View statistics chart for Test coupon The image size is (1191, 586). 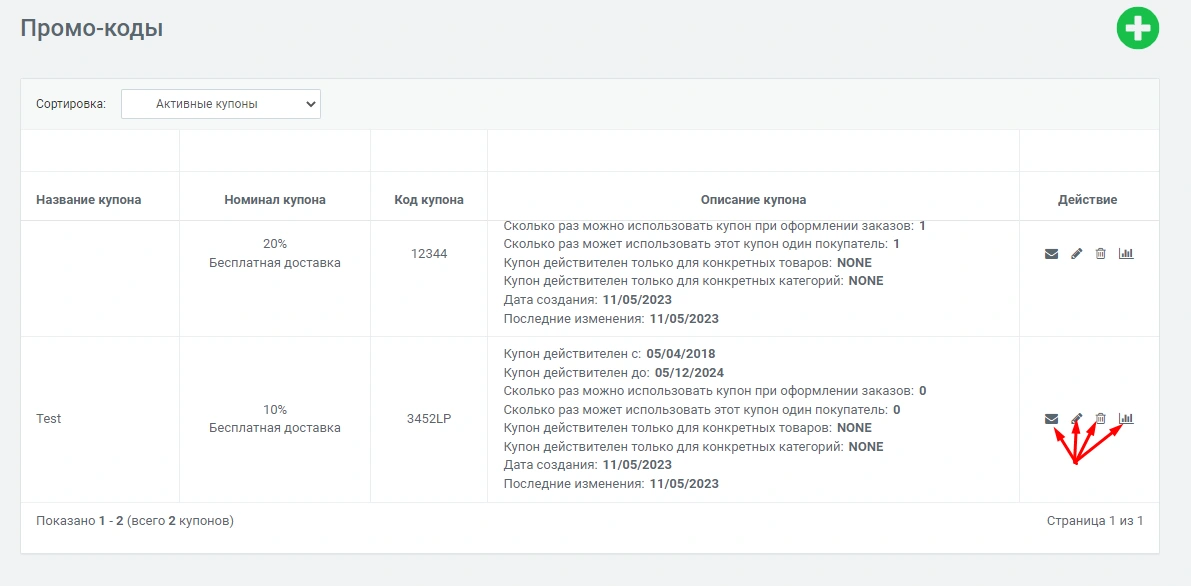[x=1126, y=419]
